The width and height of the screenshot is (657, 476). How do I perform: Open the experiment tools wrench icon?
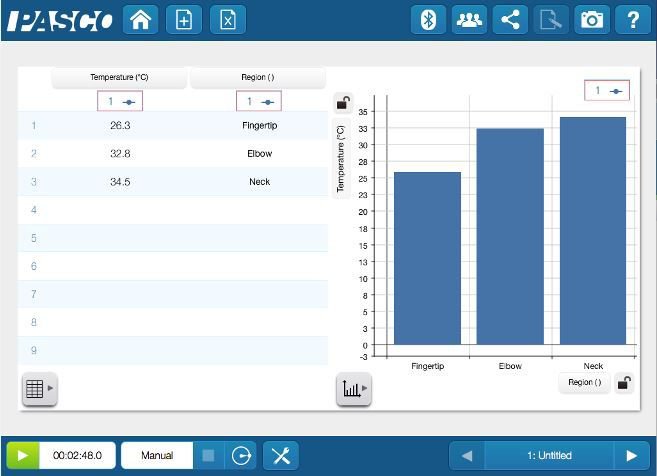281,455
